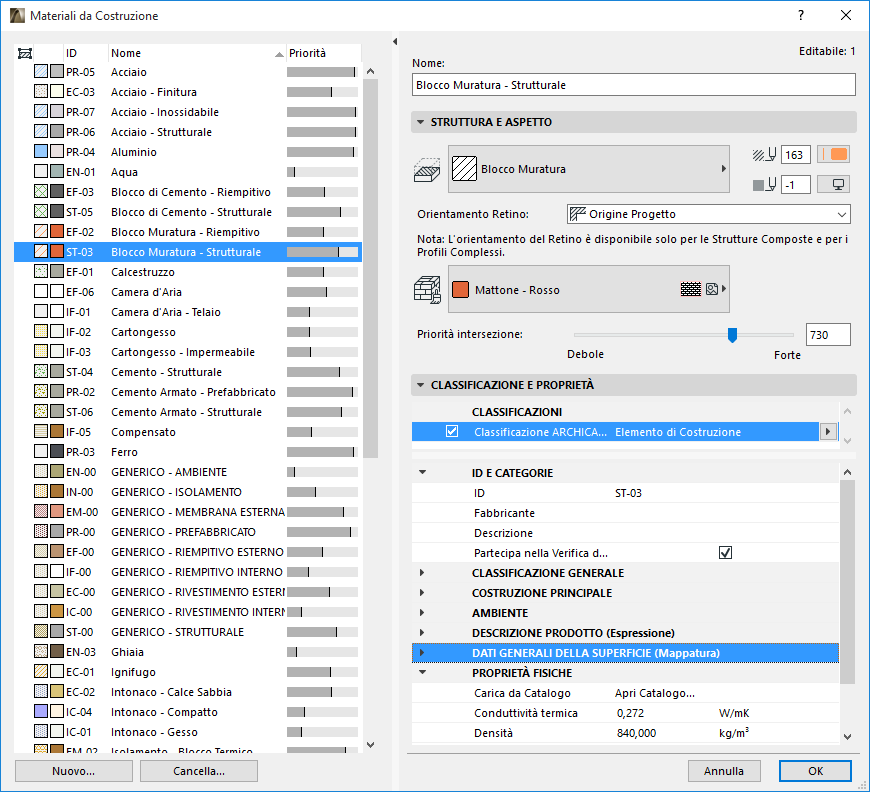
Task: Click the surface brick wall icon
Action: click(x=427, y=290)
